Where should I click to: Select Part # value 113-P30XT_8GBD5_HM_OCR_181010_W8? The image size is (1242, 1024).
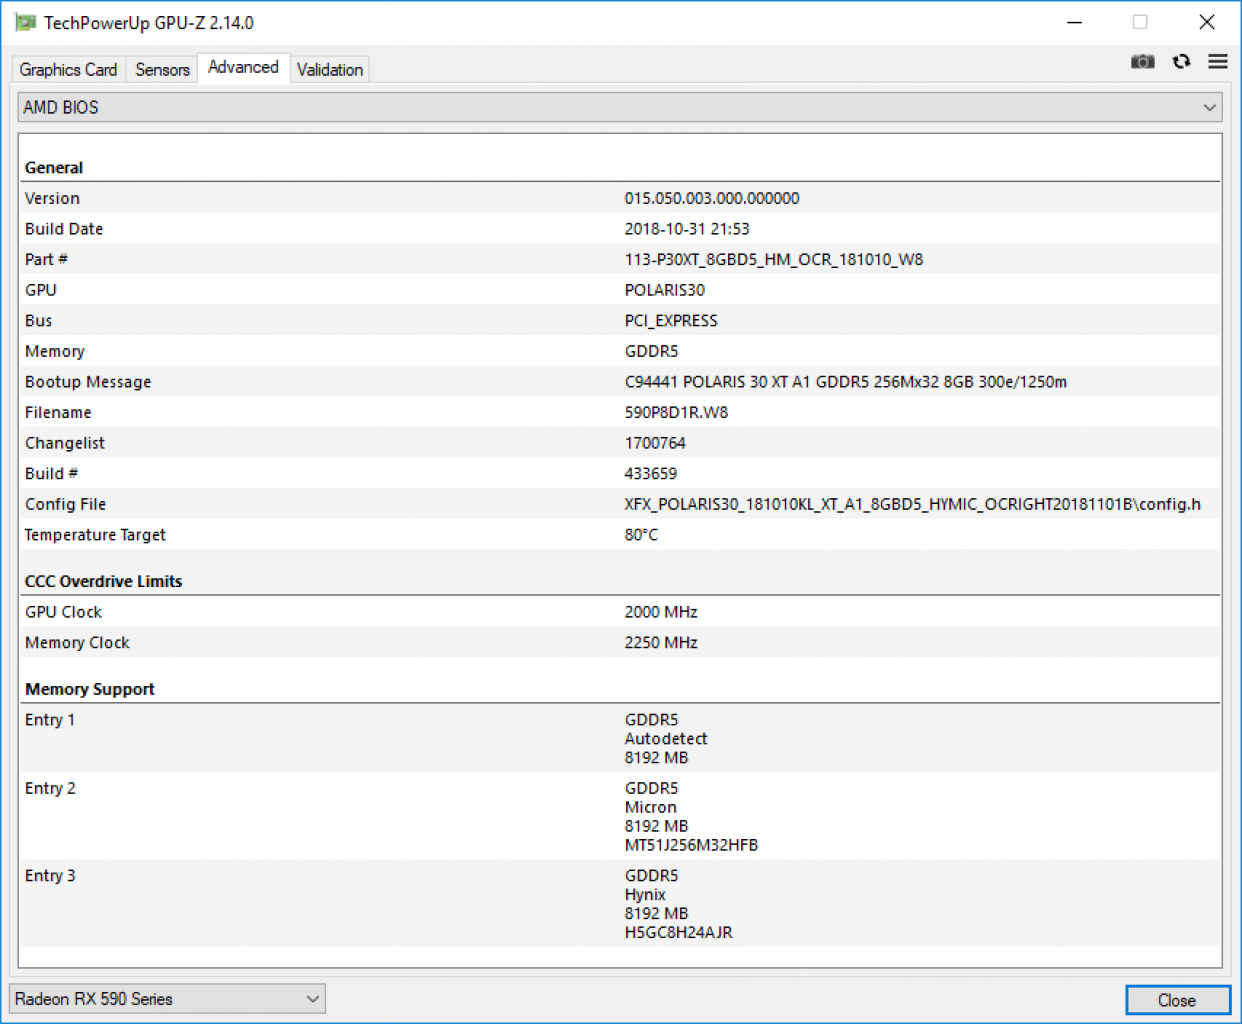[x=774, y=259]
